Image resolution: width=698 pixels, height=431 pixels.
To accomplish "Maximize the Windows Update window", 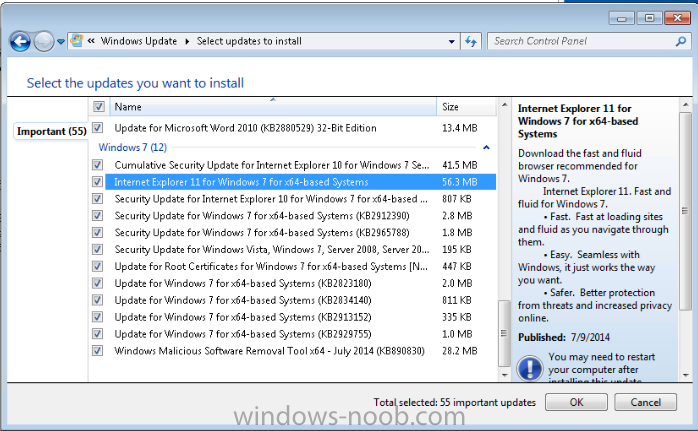I will 649,18.
